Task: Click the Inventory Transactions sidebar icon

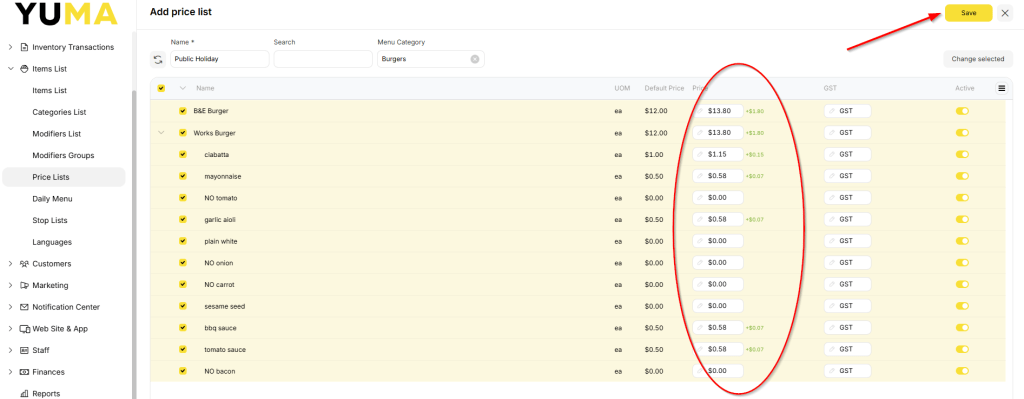Action: pos(25,47)
